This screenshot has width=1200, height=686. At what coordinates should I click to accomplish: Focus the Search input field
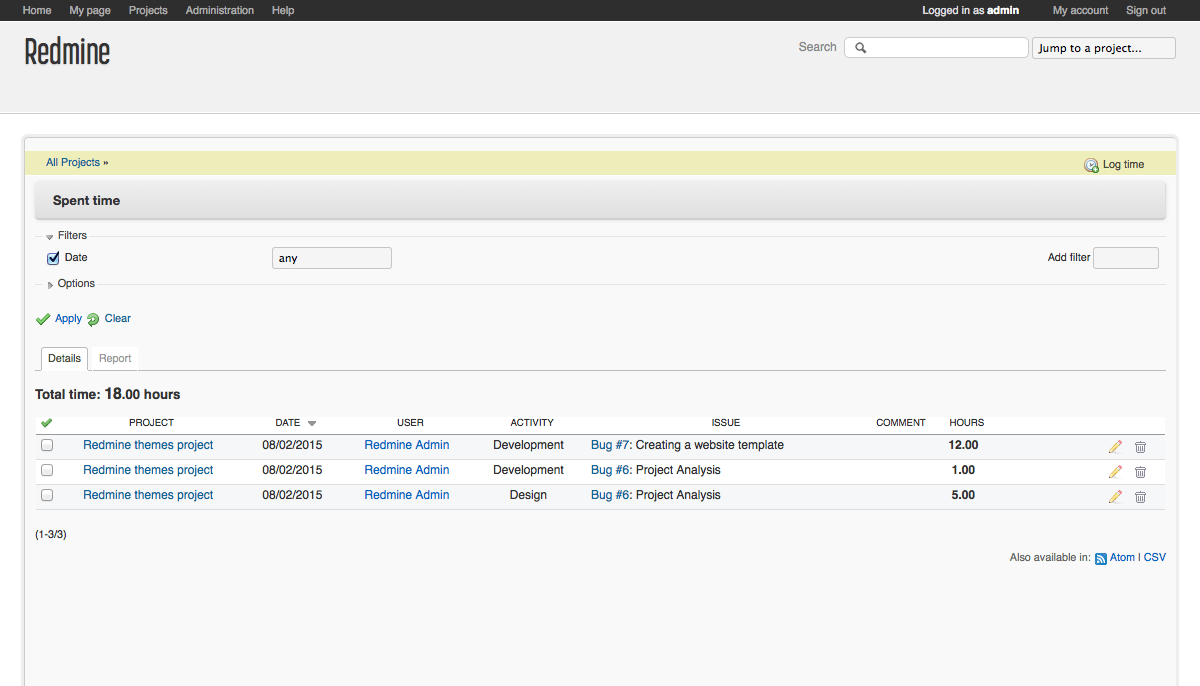(936, 48)
